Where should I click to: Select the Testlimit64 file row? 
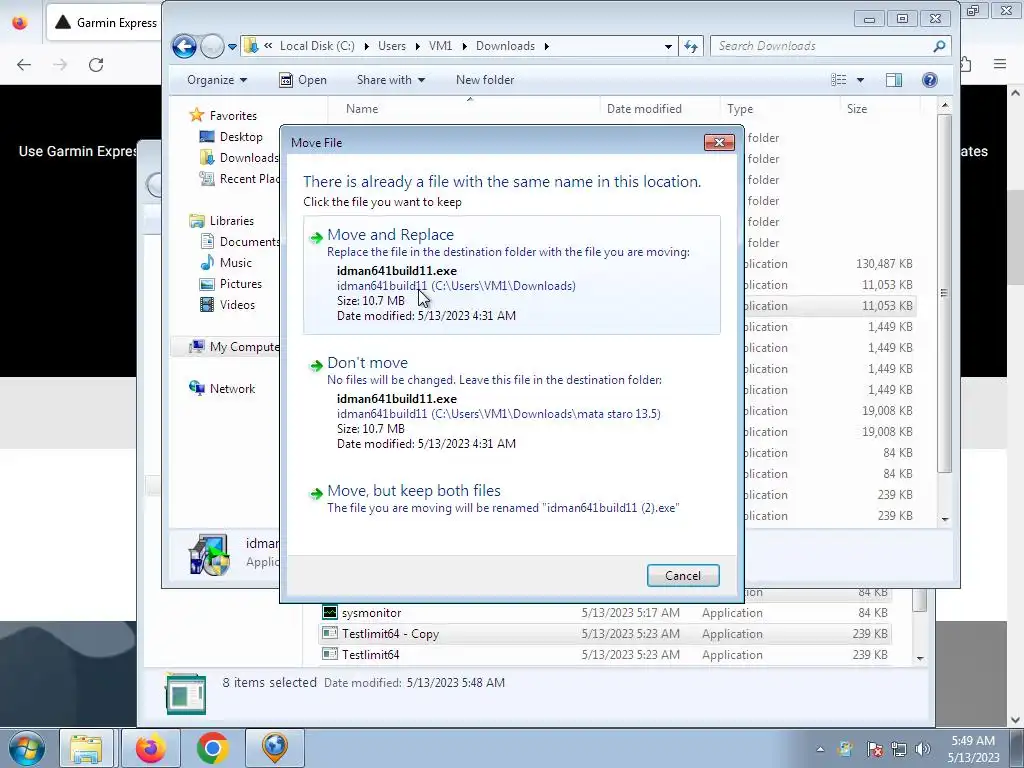tap(605, 654)
